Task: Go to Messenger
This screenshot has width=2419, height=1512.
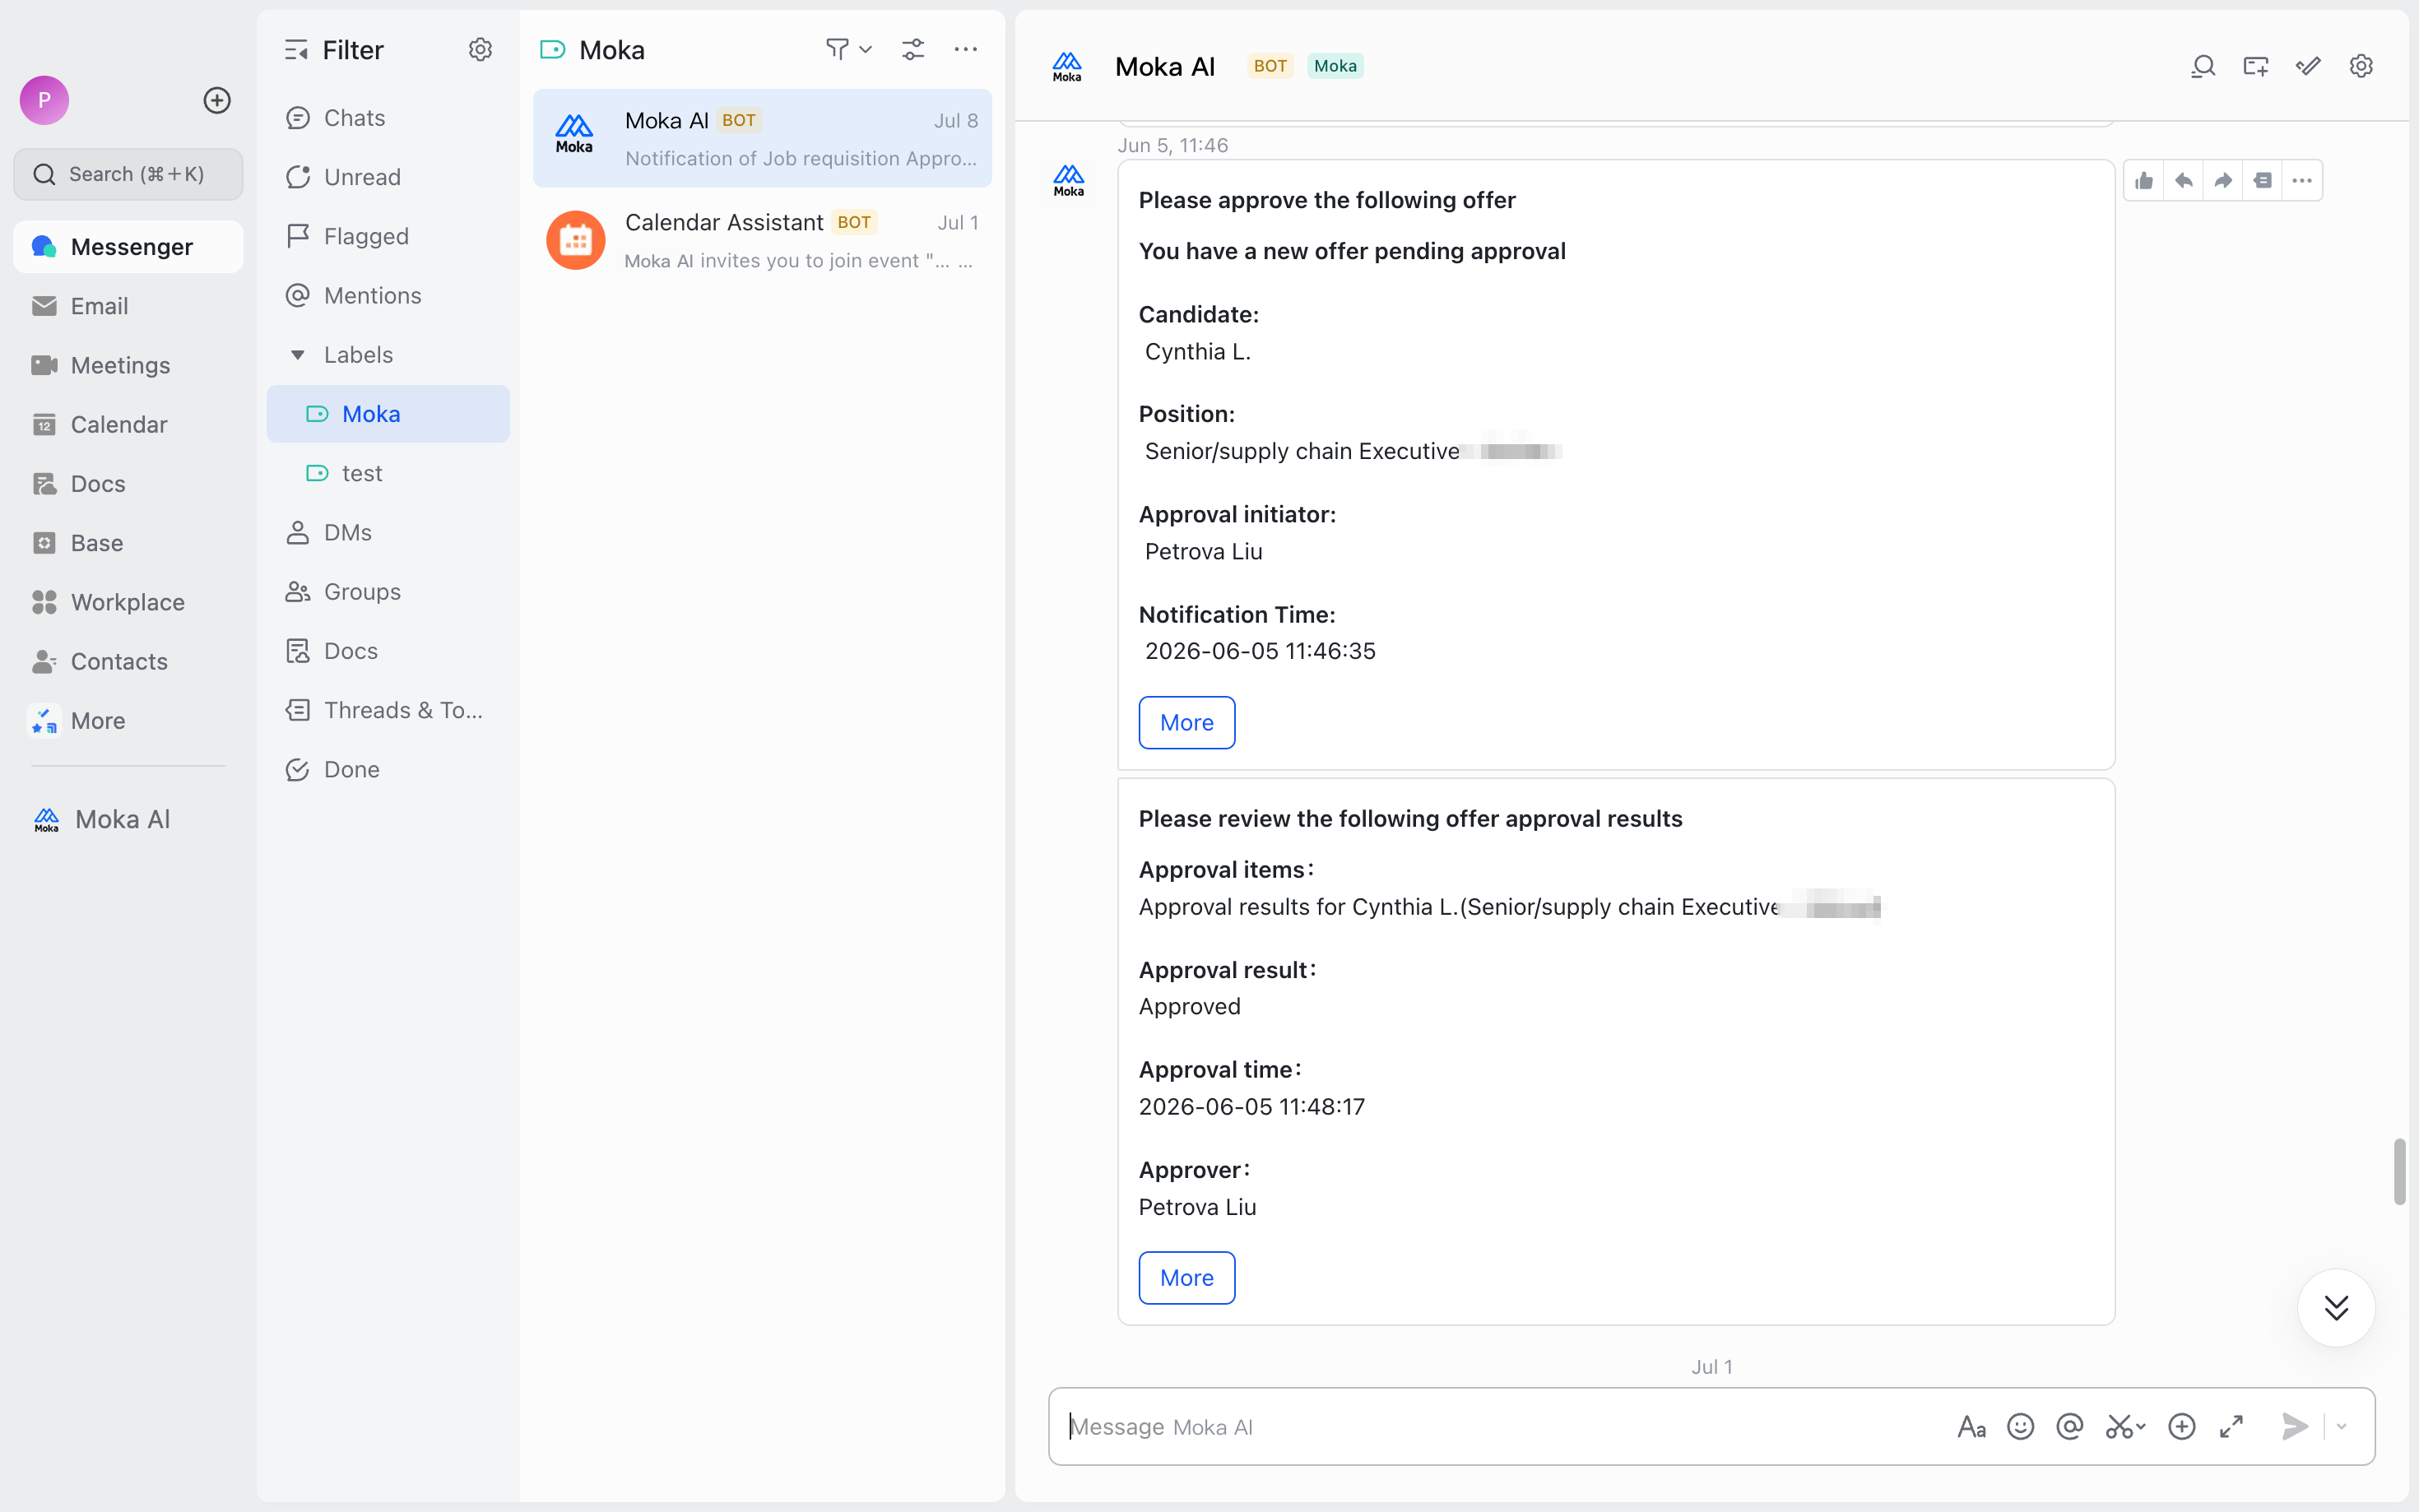Action: point(128,247)
